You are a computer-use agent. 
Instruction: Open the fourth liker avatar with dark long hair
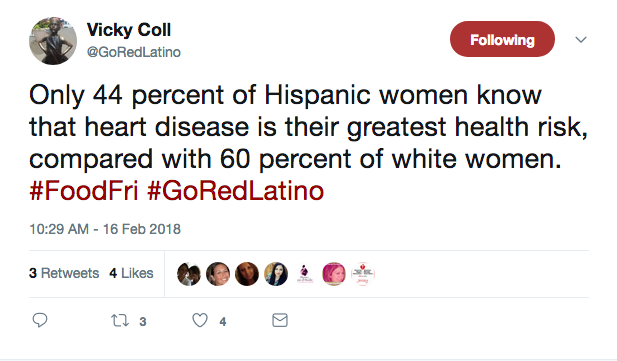pyautogui.click(x=276, y=274)
